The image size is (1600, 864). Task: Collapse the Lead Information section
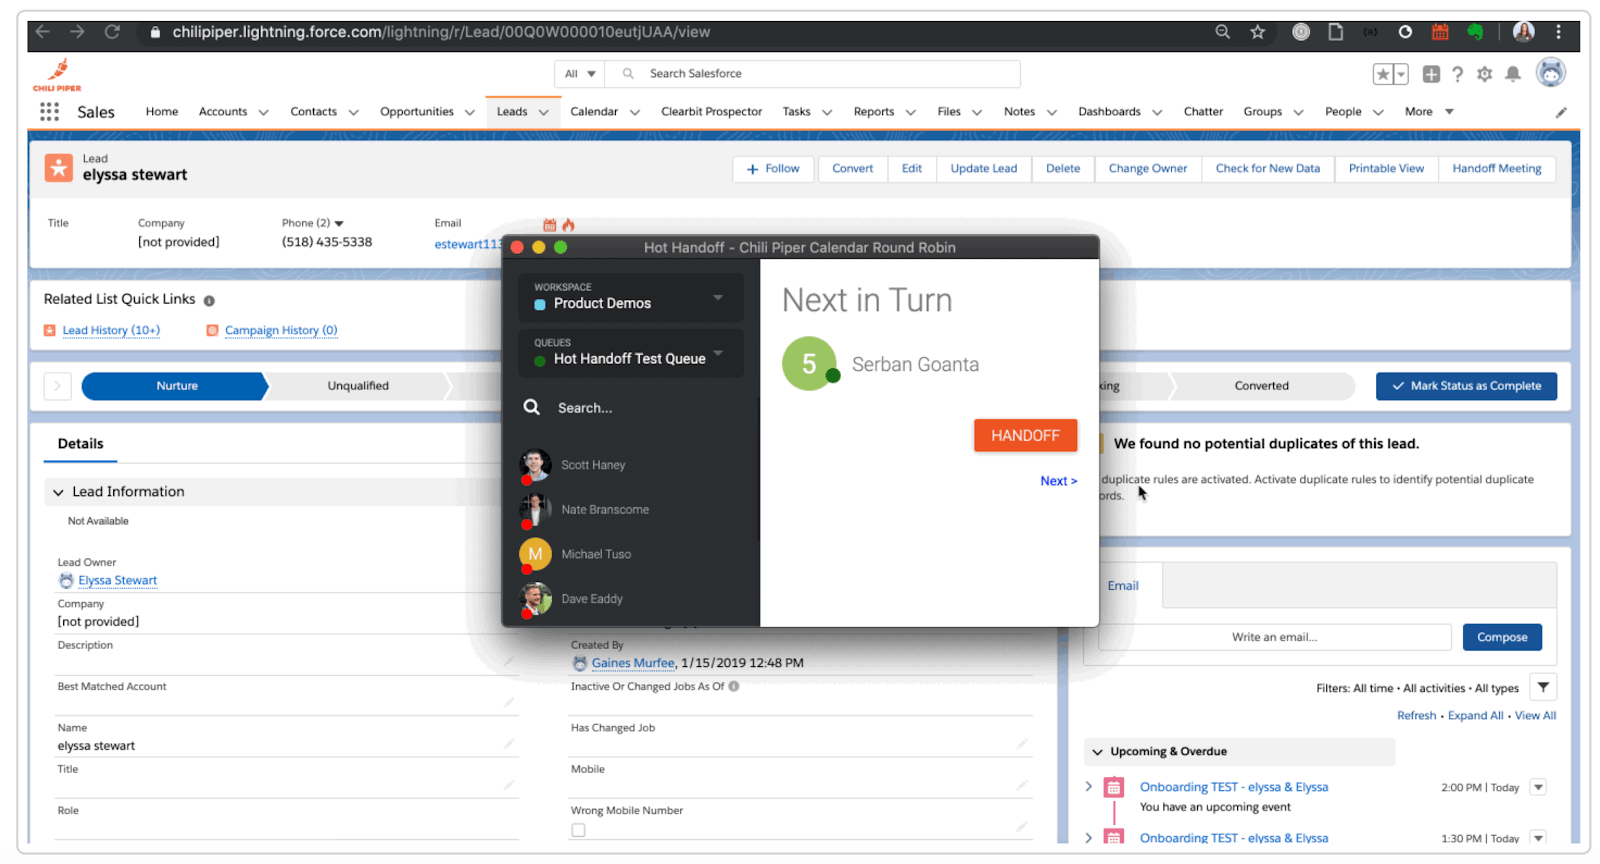[58, 492]
